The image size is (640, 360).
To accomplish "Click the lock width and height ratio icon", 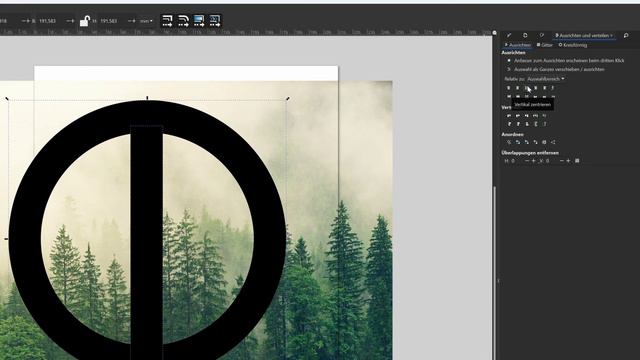I will click(x=84, y=21).
